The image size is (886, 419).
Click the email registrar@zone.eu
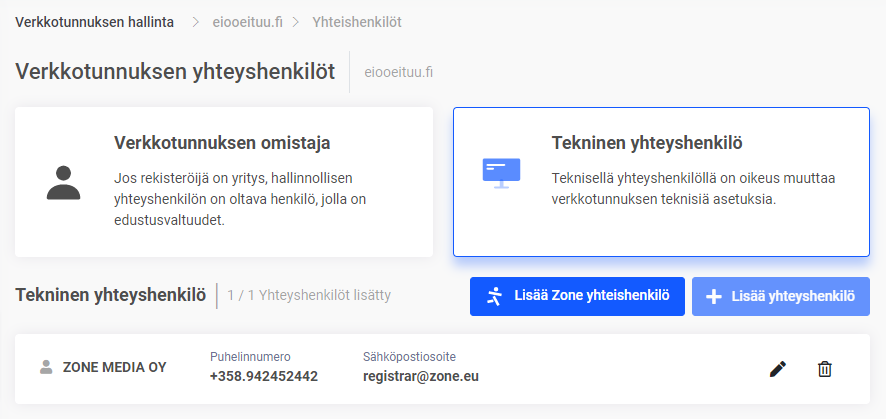(x=420, y=377)
